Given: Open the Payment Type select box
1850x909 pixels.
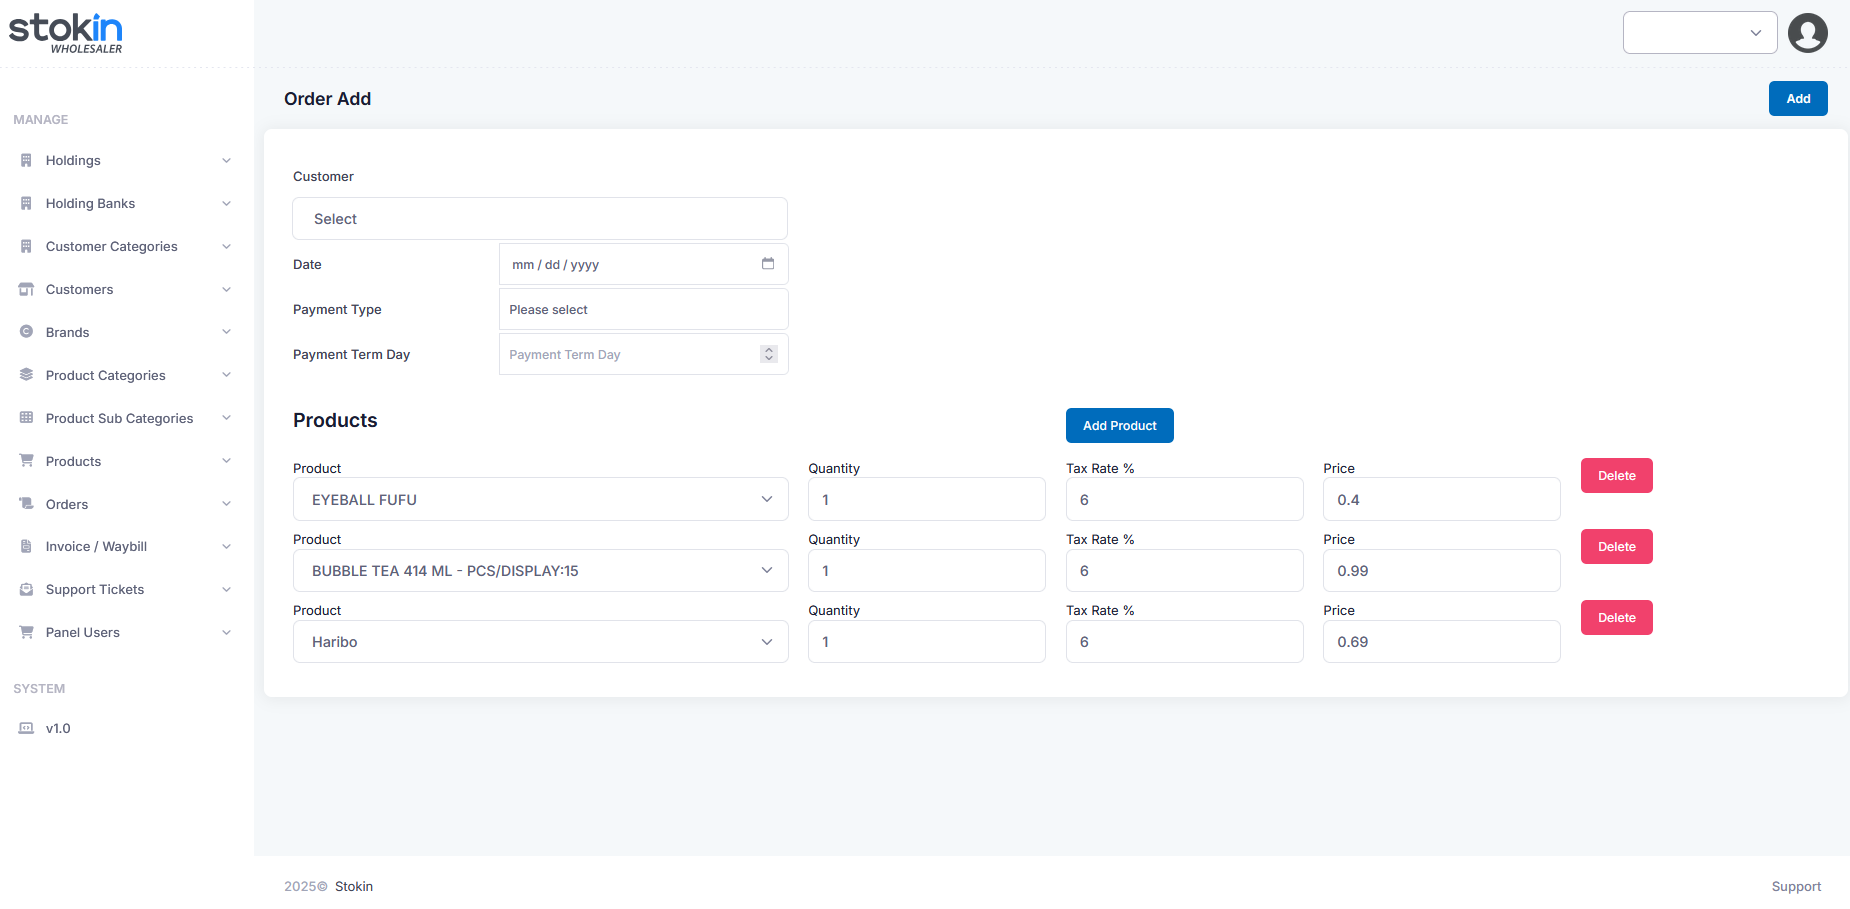Looking at the screenshot, I should (x=643, y=309).
